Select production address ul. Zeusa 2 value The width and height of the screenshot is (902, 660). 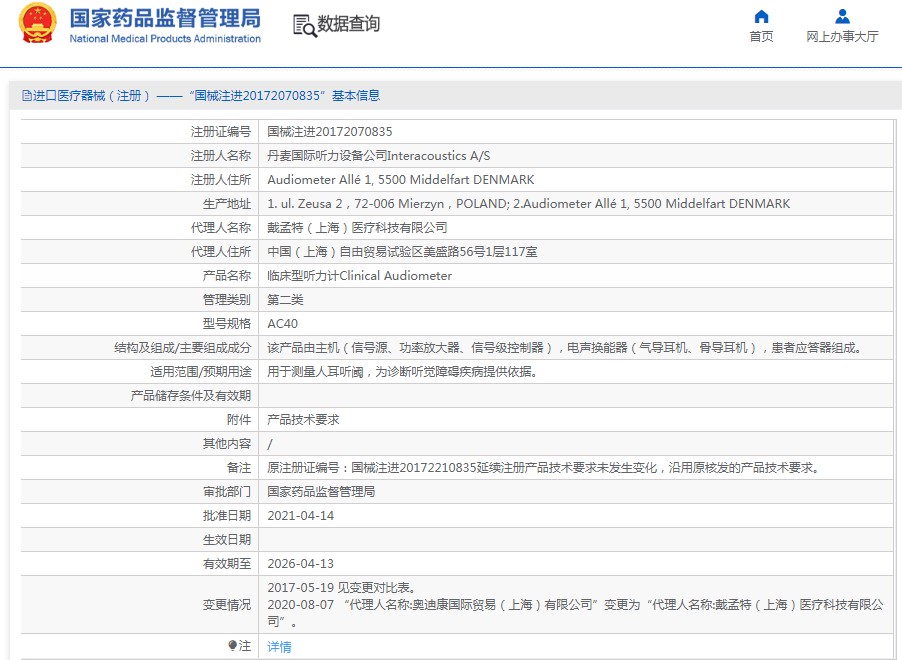point(528,204)
